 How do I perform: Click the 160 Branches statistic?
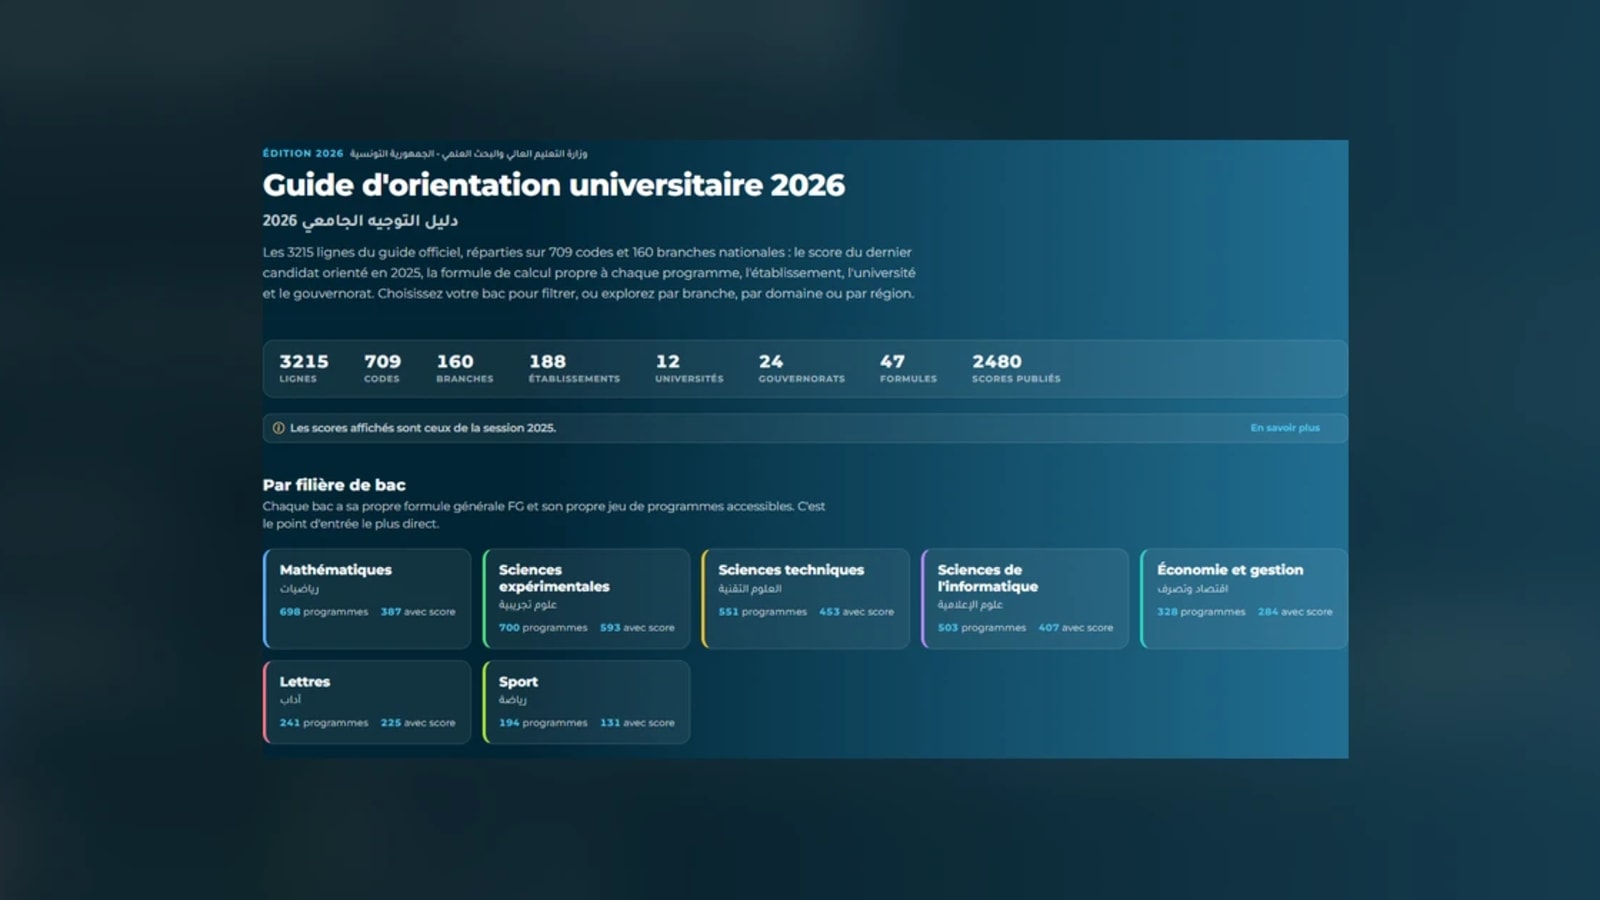tap(465, 368)
